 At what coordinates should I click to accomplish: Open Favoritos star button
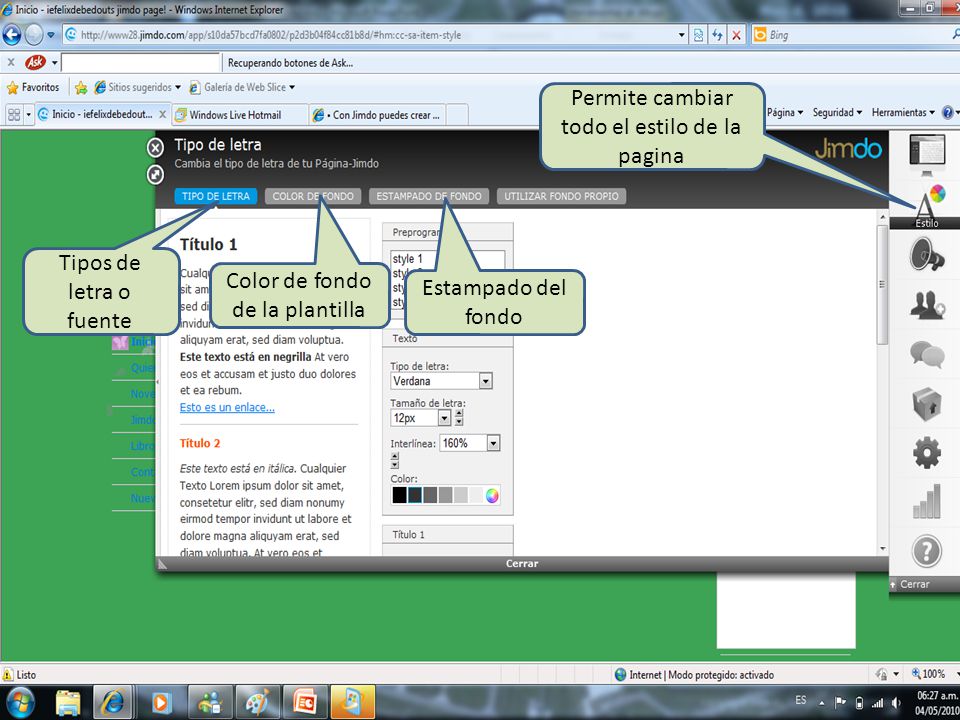[33, 87]
